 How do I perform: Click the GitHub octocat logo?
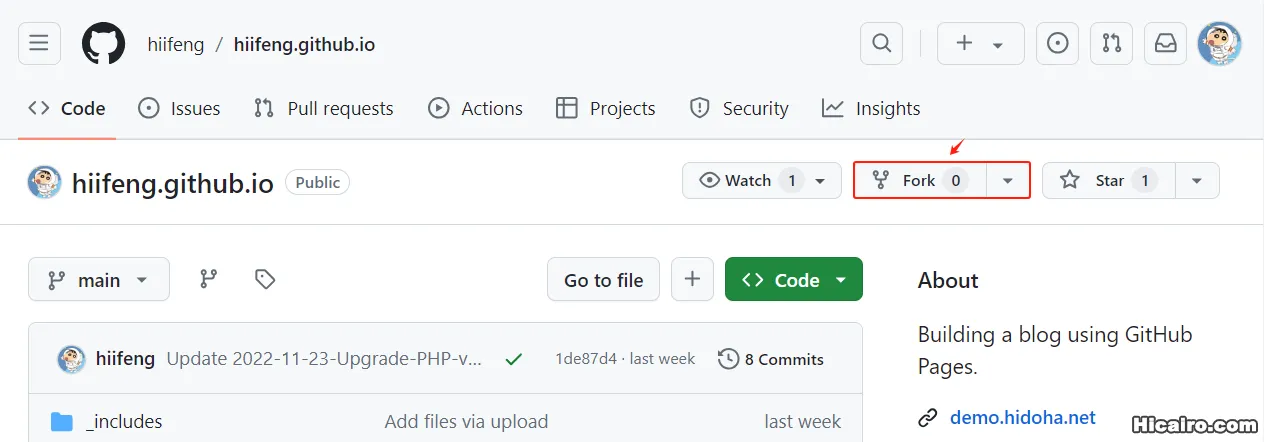[x=104, y=44]
